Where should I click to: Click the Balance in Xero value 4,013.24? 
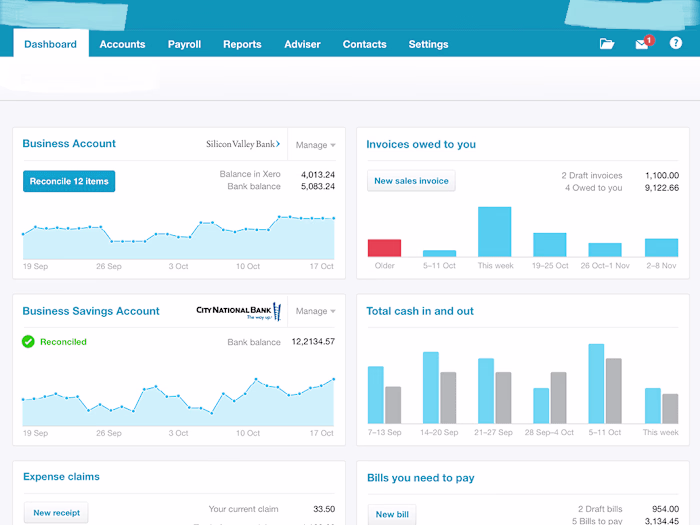click(x=318, y=175)
